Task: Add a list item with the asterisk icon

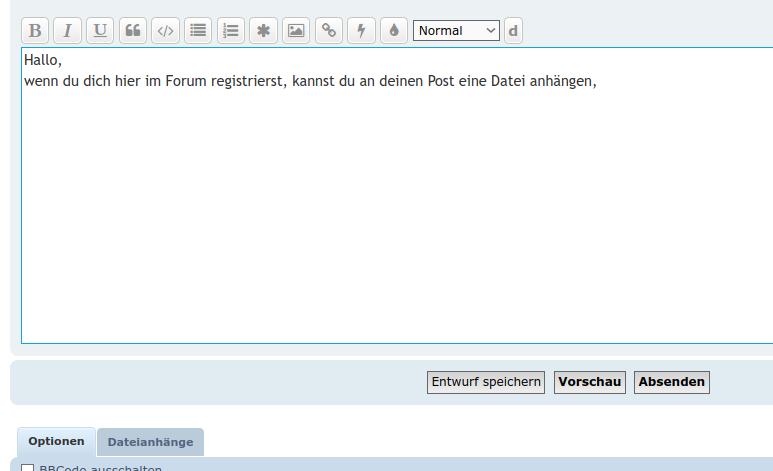Action: pos(263,30)
